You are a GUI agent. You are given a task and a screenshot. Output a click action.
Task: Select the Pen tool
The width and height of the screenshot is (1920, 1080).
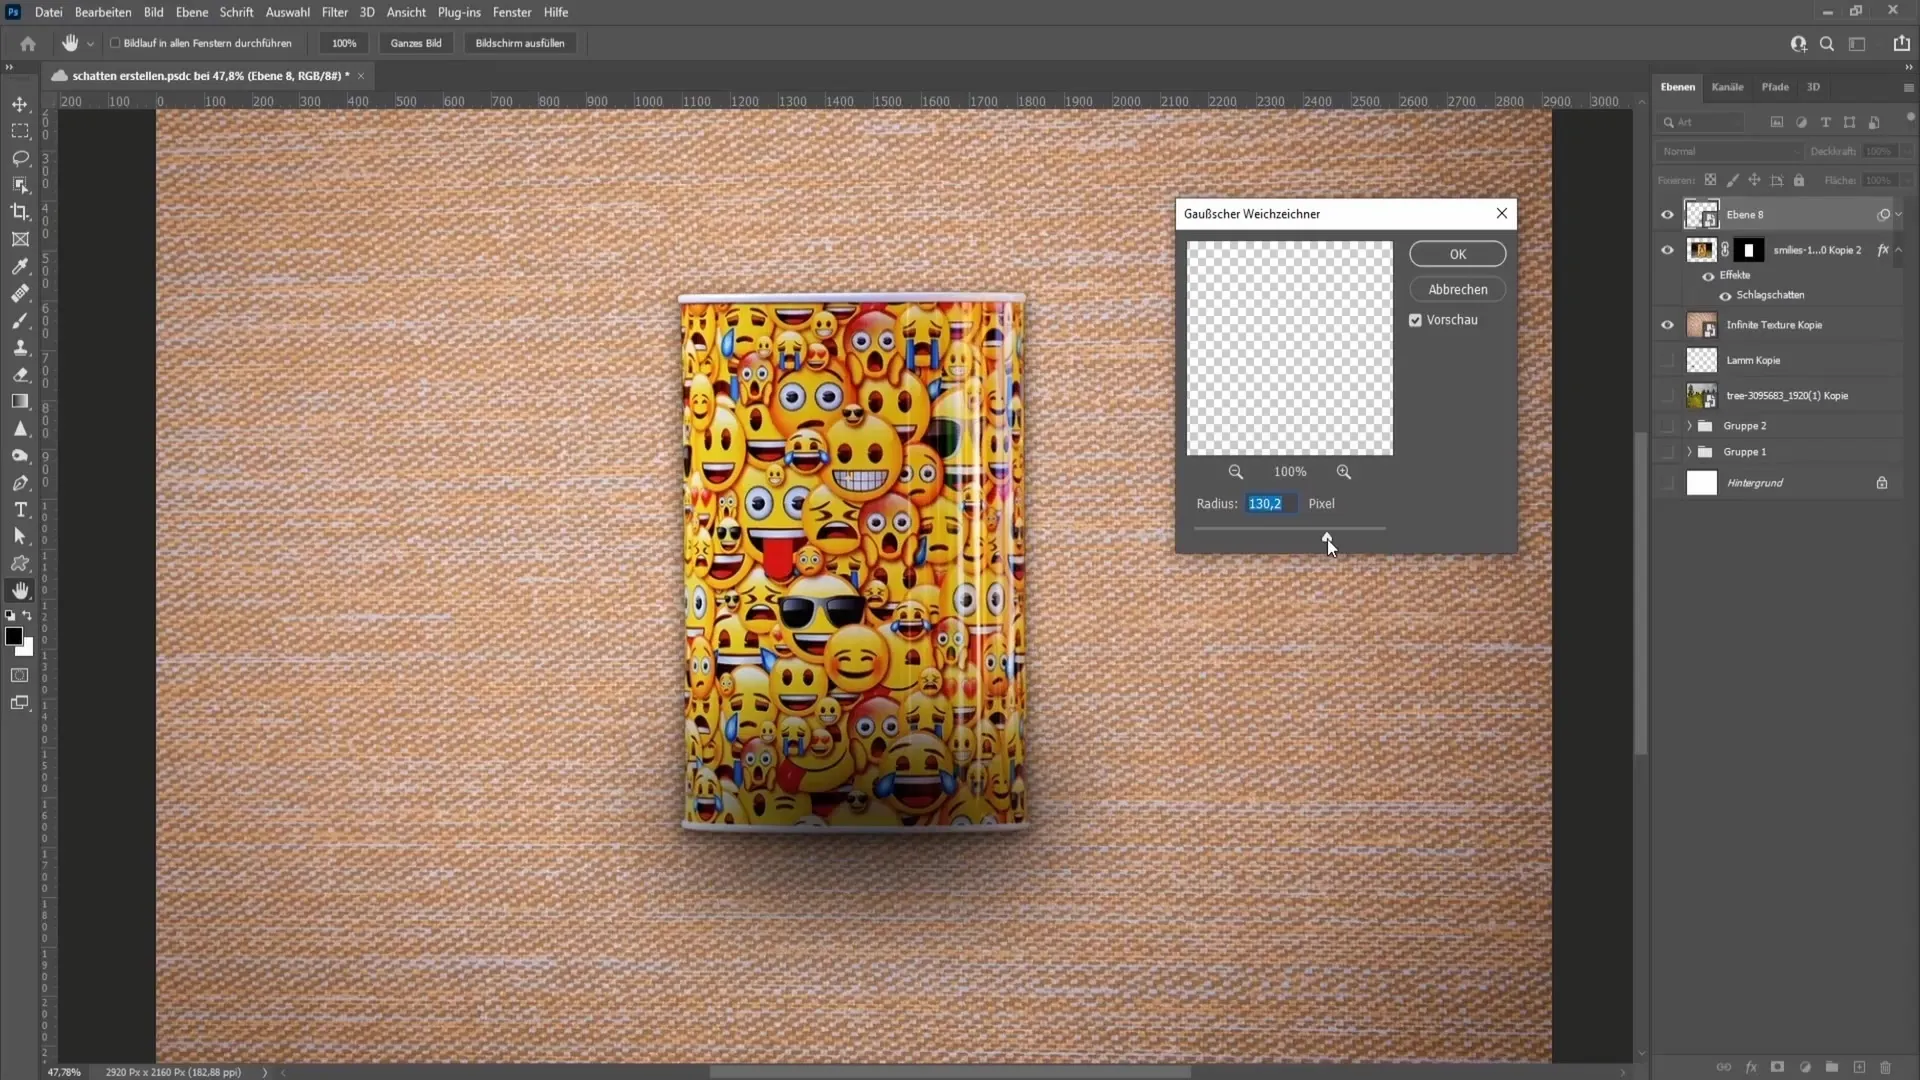pos(20,482)
